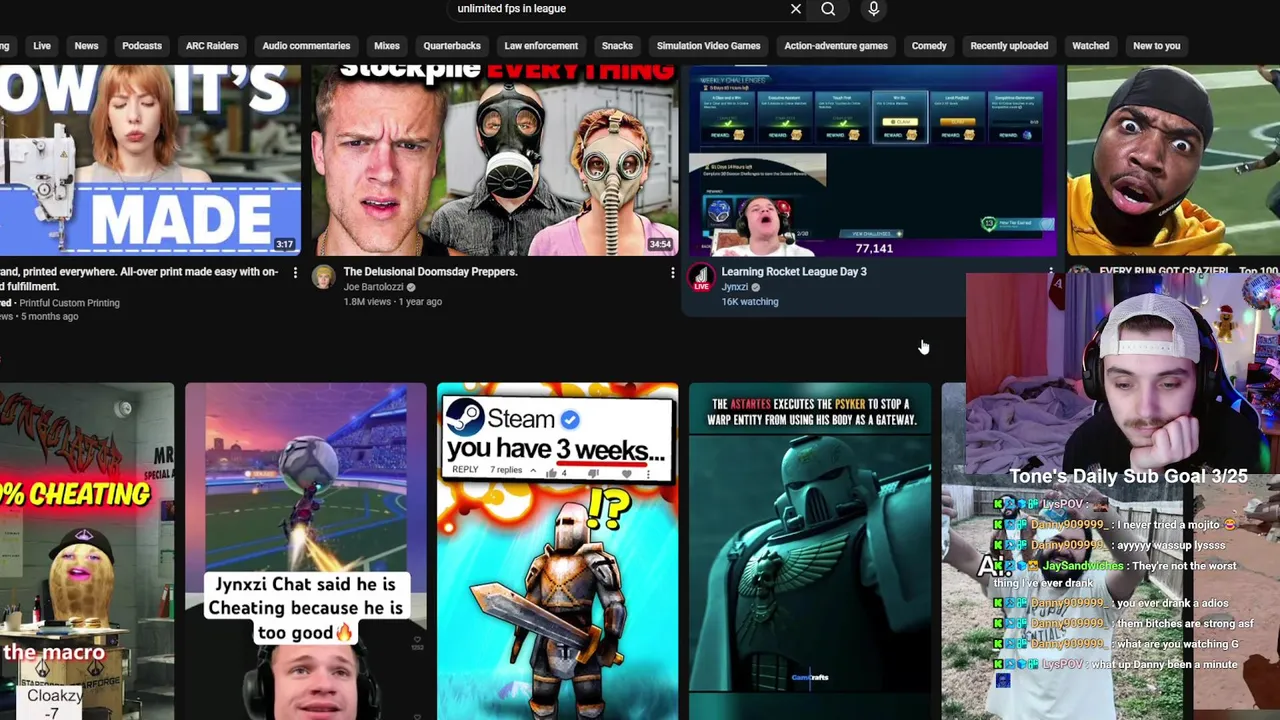Screen dimensions: 1280x720
Task: Open the Steam 'you have 3 weeks' short
Action: (557, 551)
